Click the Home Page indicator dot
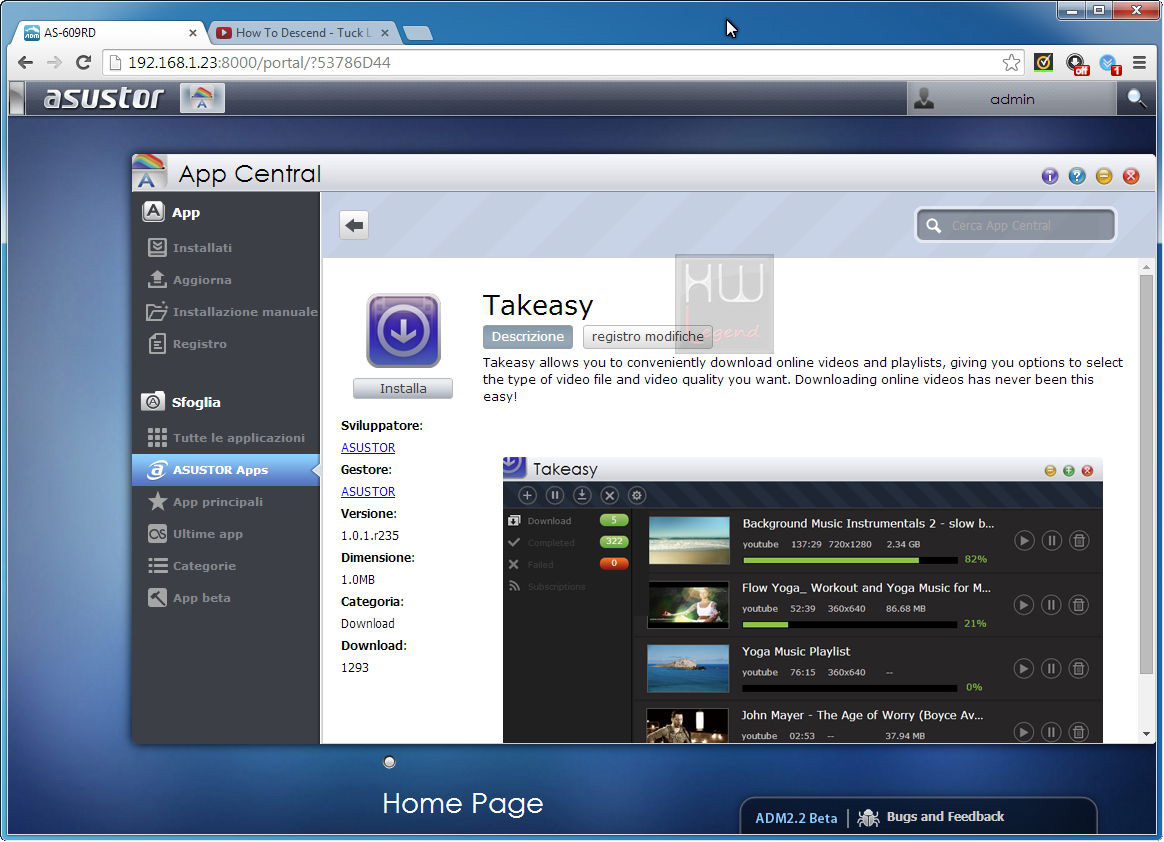The width and height of the screenshot is (1164, 842). point(389,762)
